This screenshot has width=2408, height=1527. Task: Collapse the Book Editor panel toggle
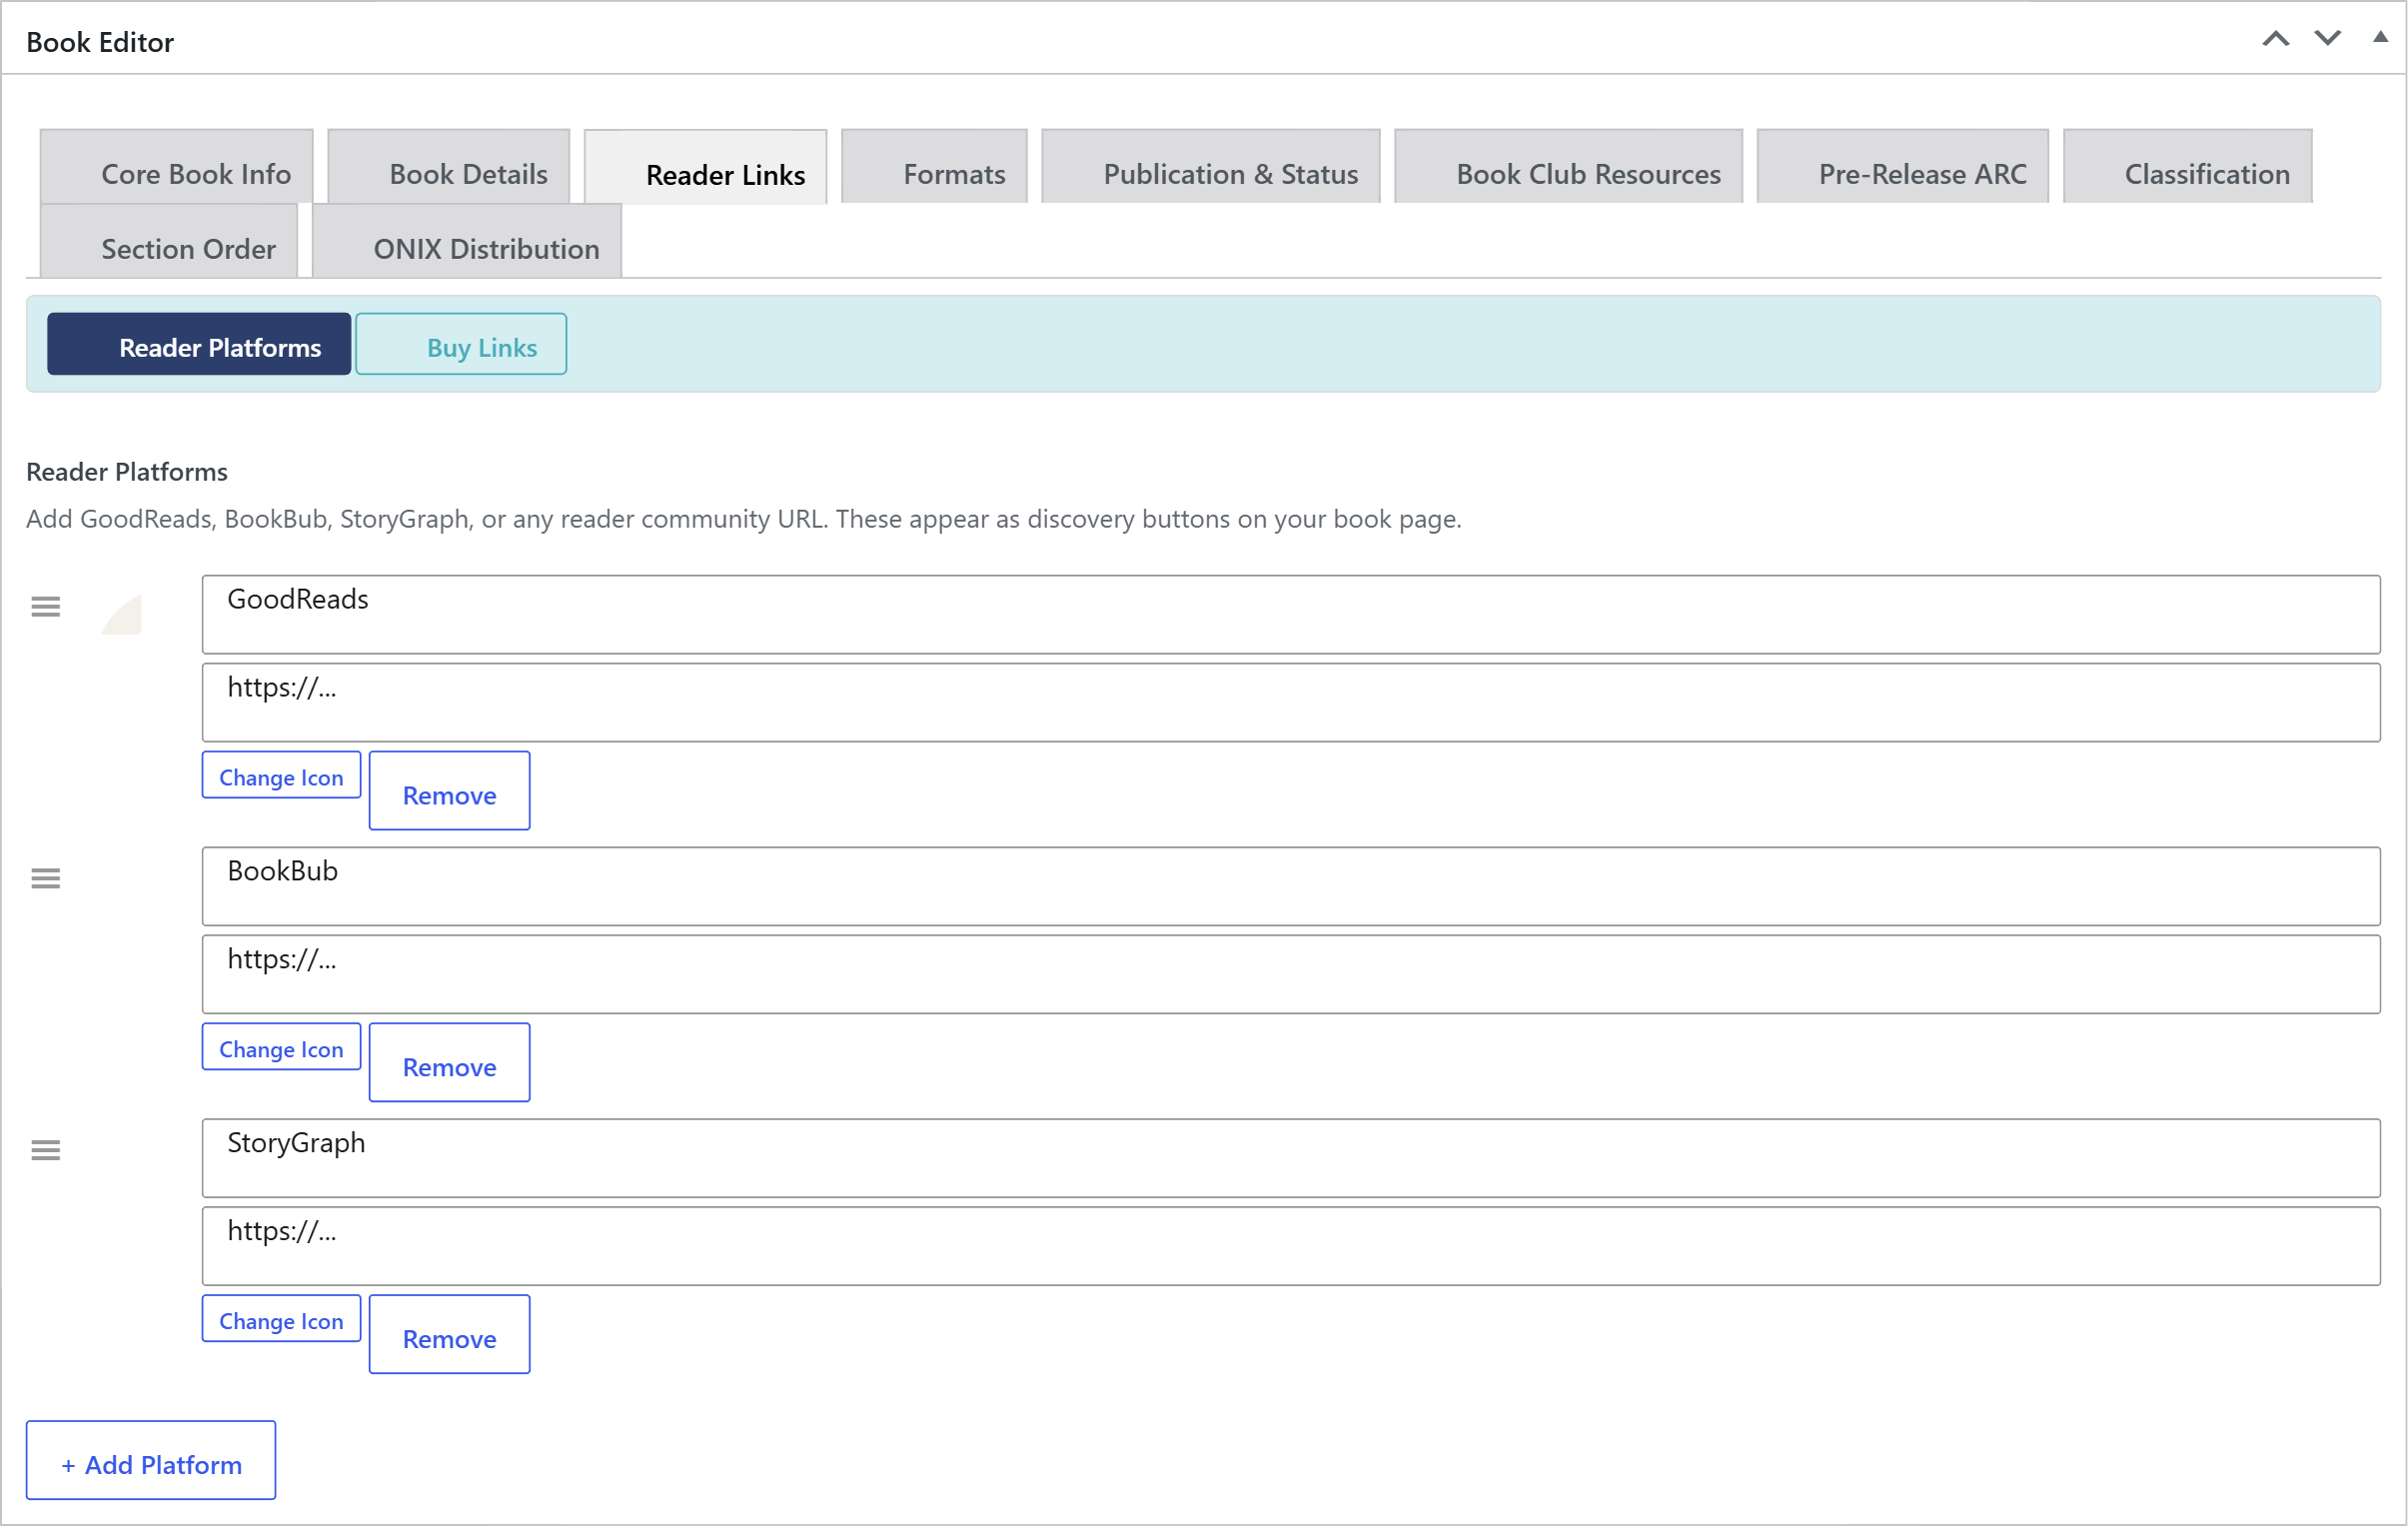(2380, 37)
